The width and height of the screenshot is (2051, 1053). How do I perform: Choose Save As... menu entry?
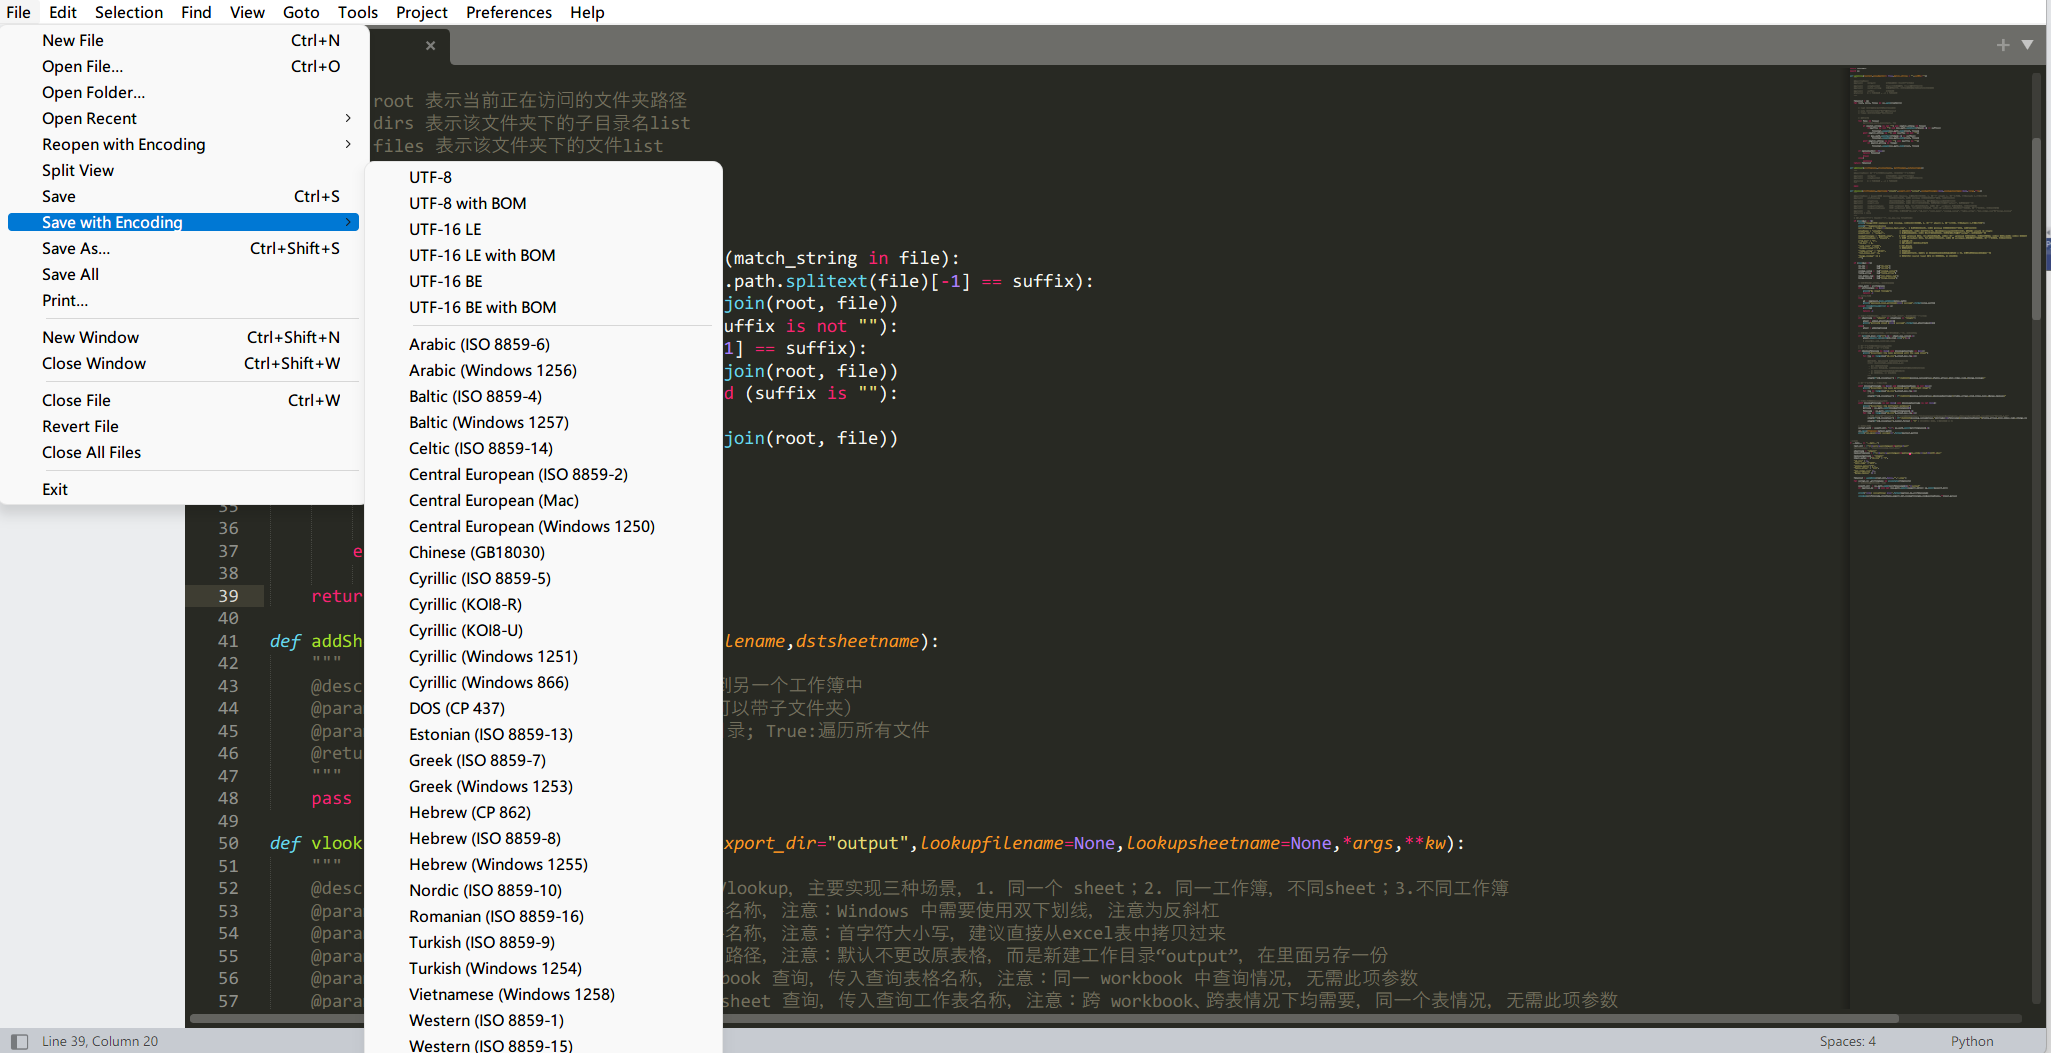coord(184,248)
